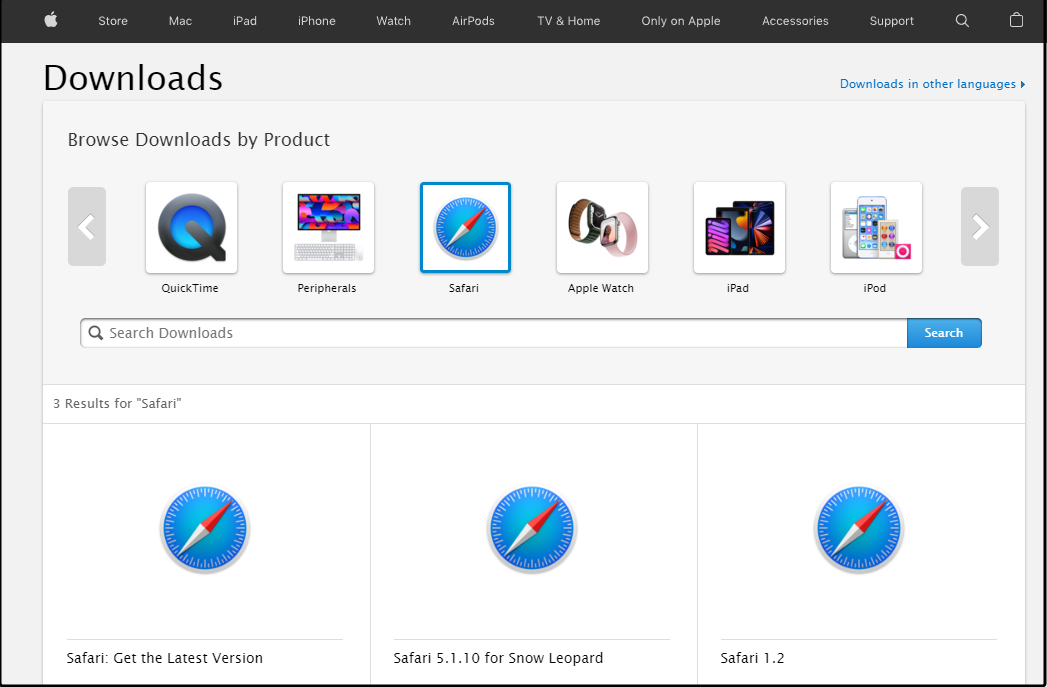Open the shopping bag icon
The height and width of the screenshot is (687, 1047).
tap(1016, 20)
